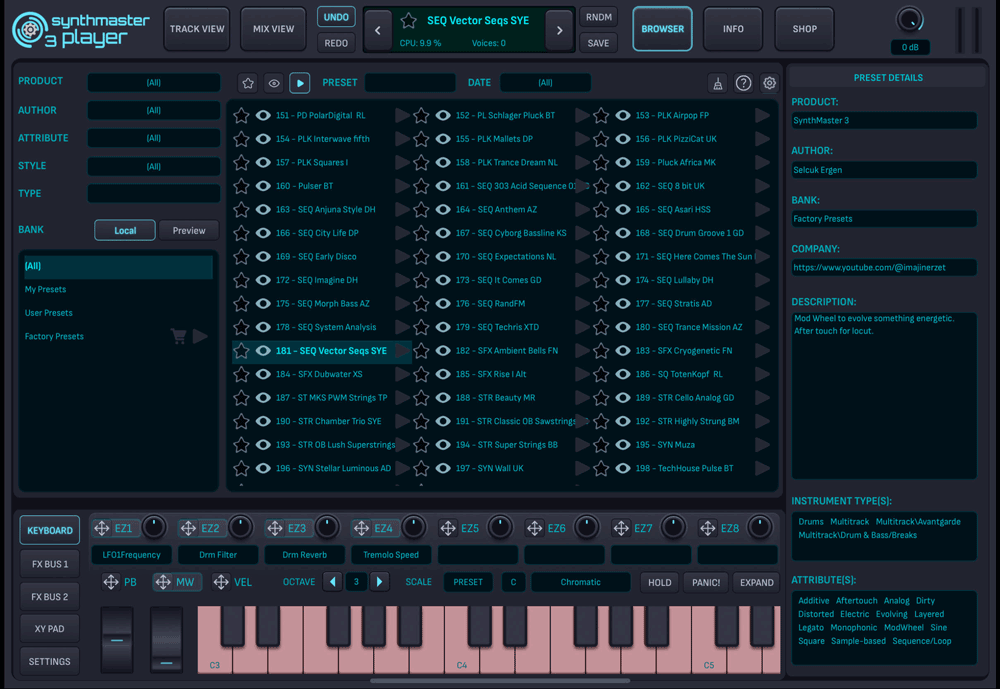
Task: Open the INFO tab
Action: pos(733,29)
